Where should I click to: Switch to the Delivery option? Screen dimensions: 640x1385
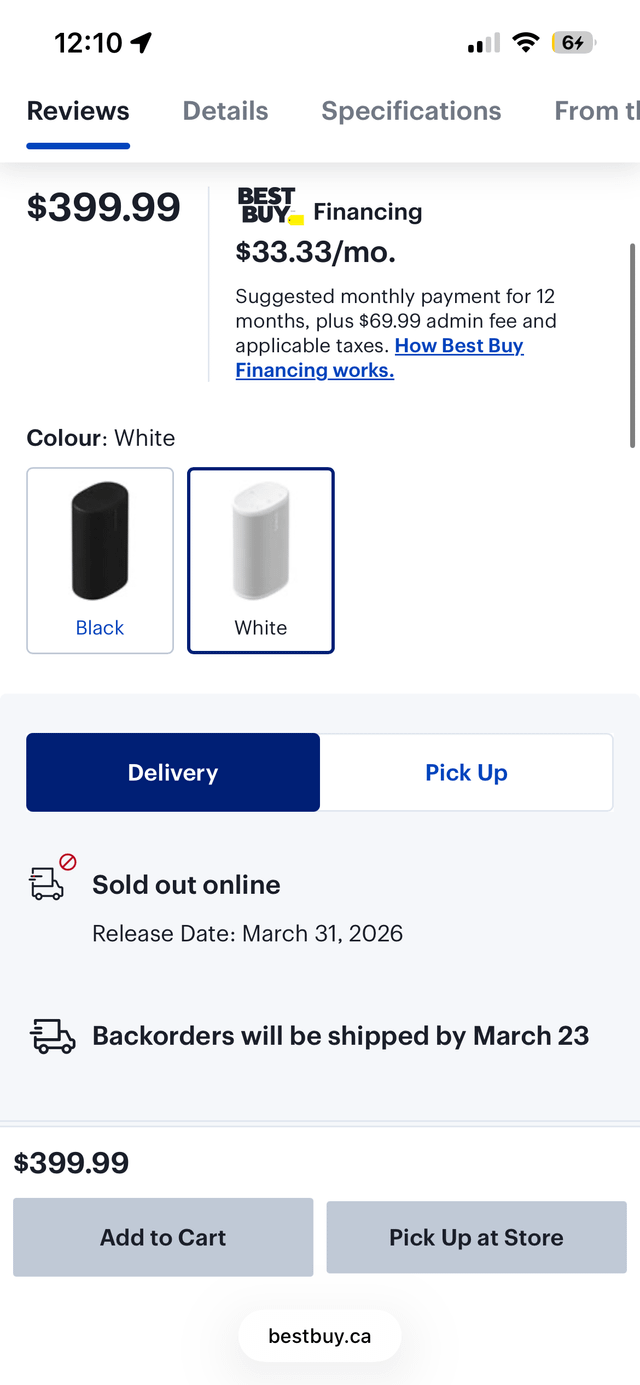point(173,773)
